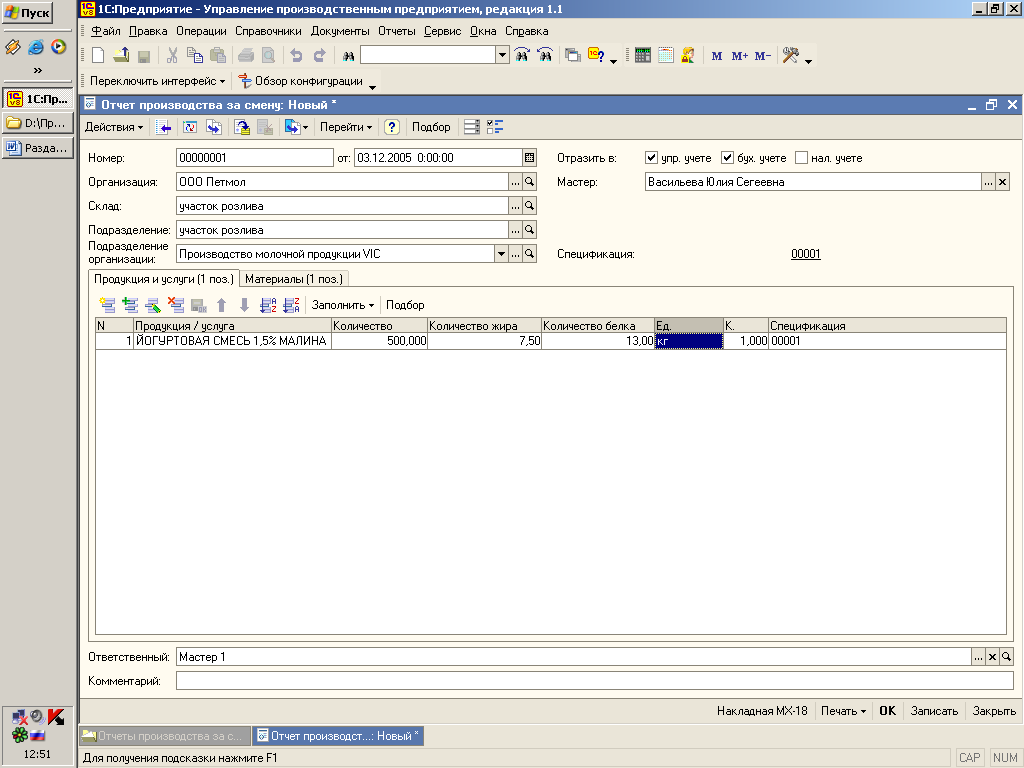1024x768 pixels.
Task: Switch to Отчеты производства за с... window tab
Action: [x=164, y=736]
